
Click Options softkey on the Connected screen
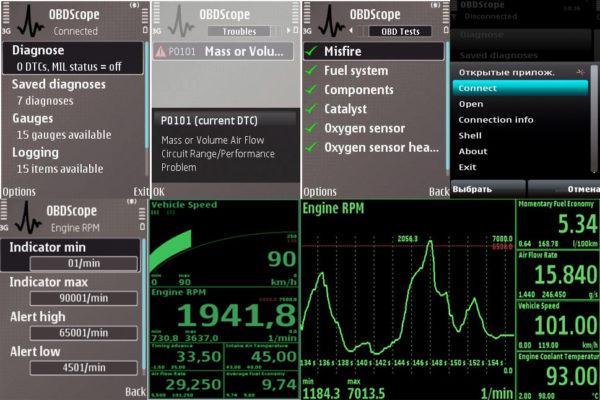pos(19,191)
